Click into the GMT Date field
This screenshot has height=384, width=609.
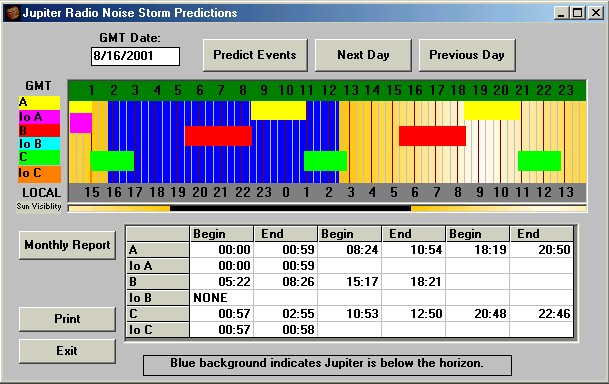click(x=135, y=56)
